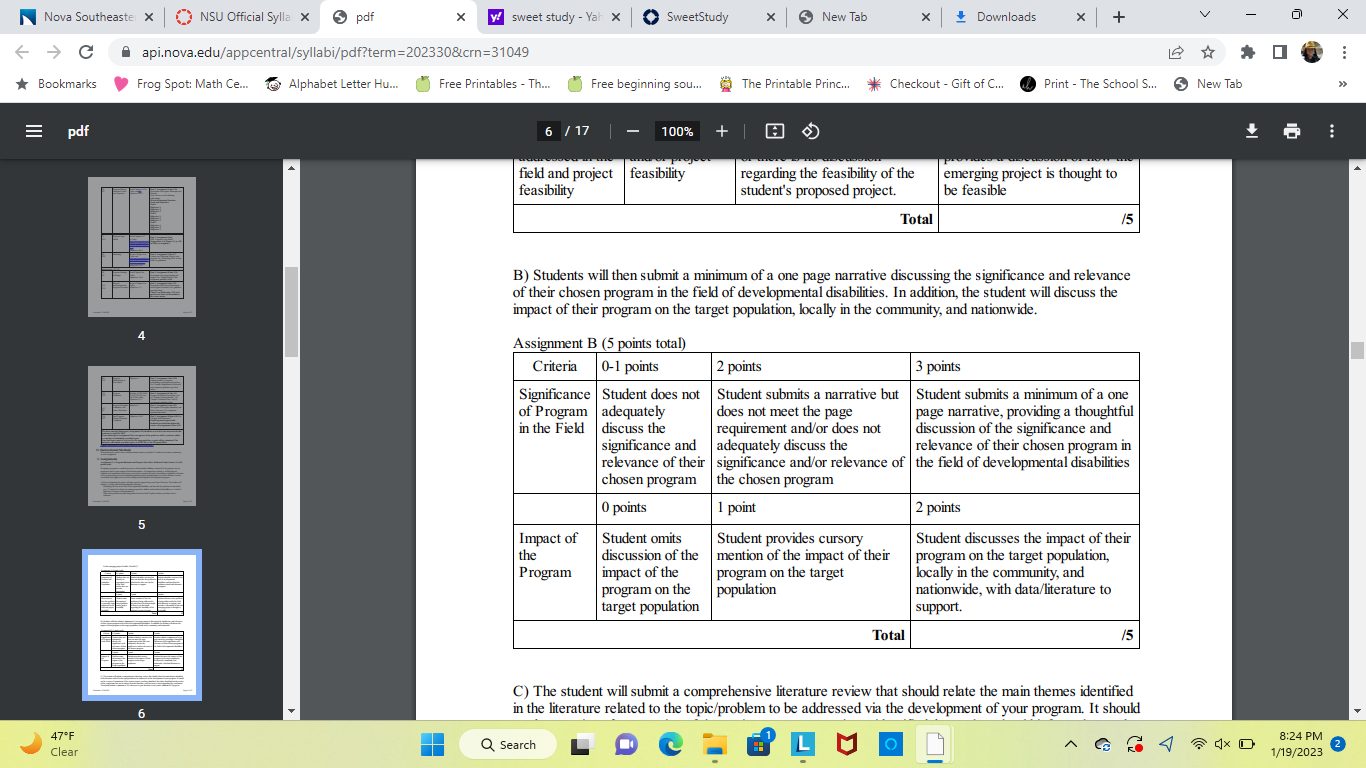Open Task View from taskbar
Screen dimensions: 1366x768
[x=581, y=744]
